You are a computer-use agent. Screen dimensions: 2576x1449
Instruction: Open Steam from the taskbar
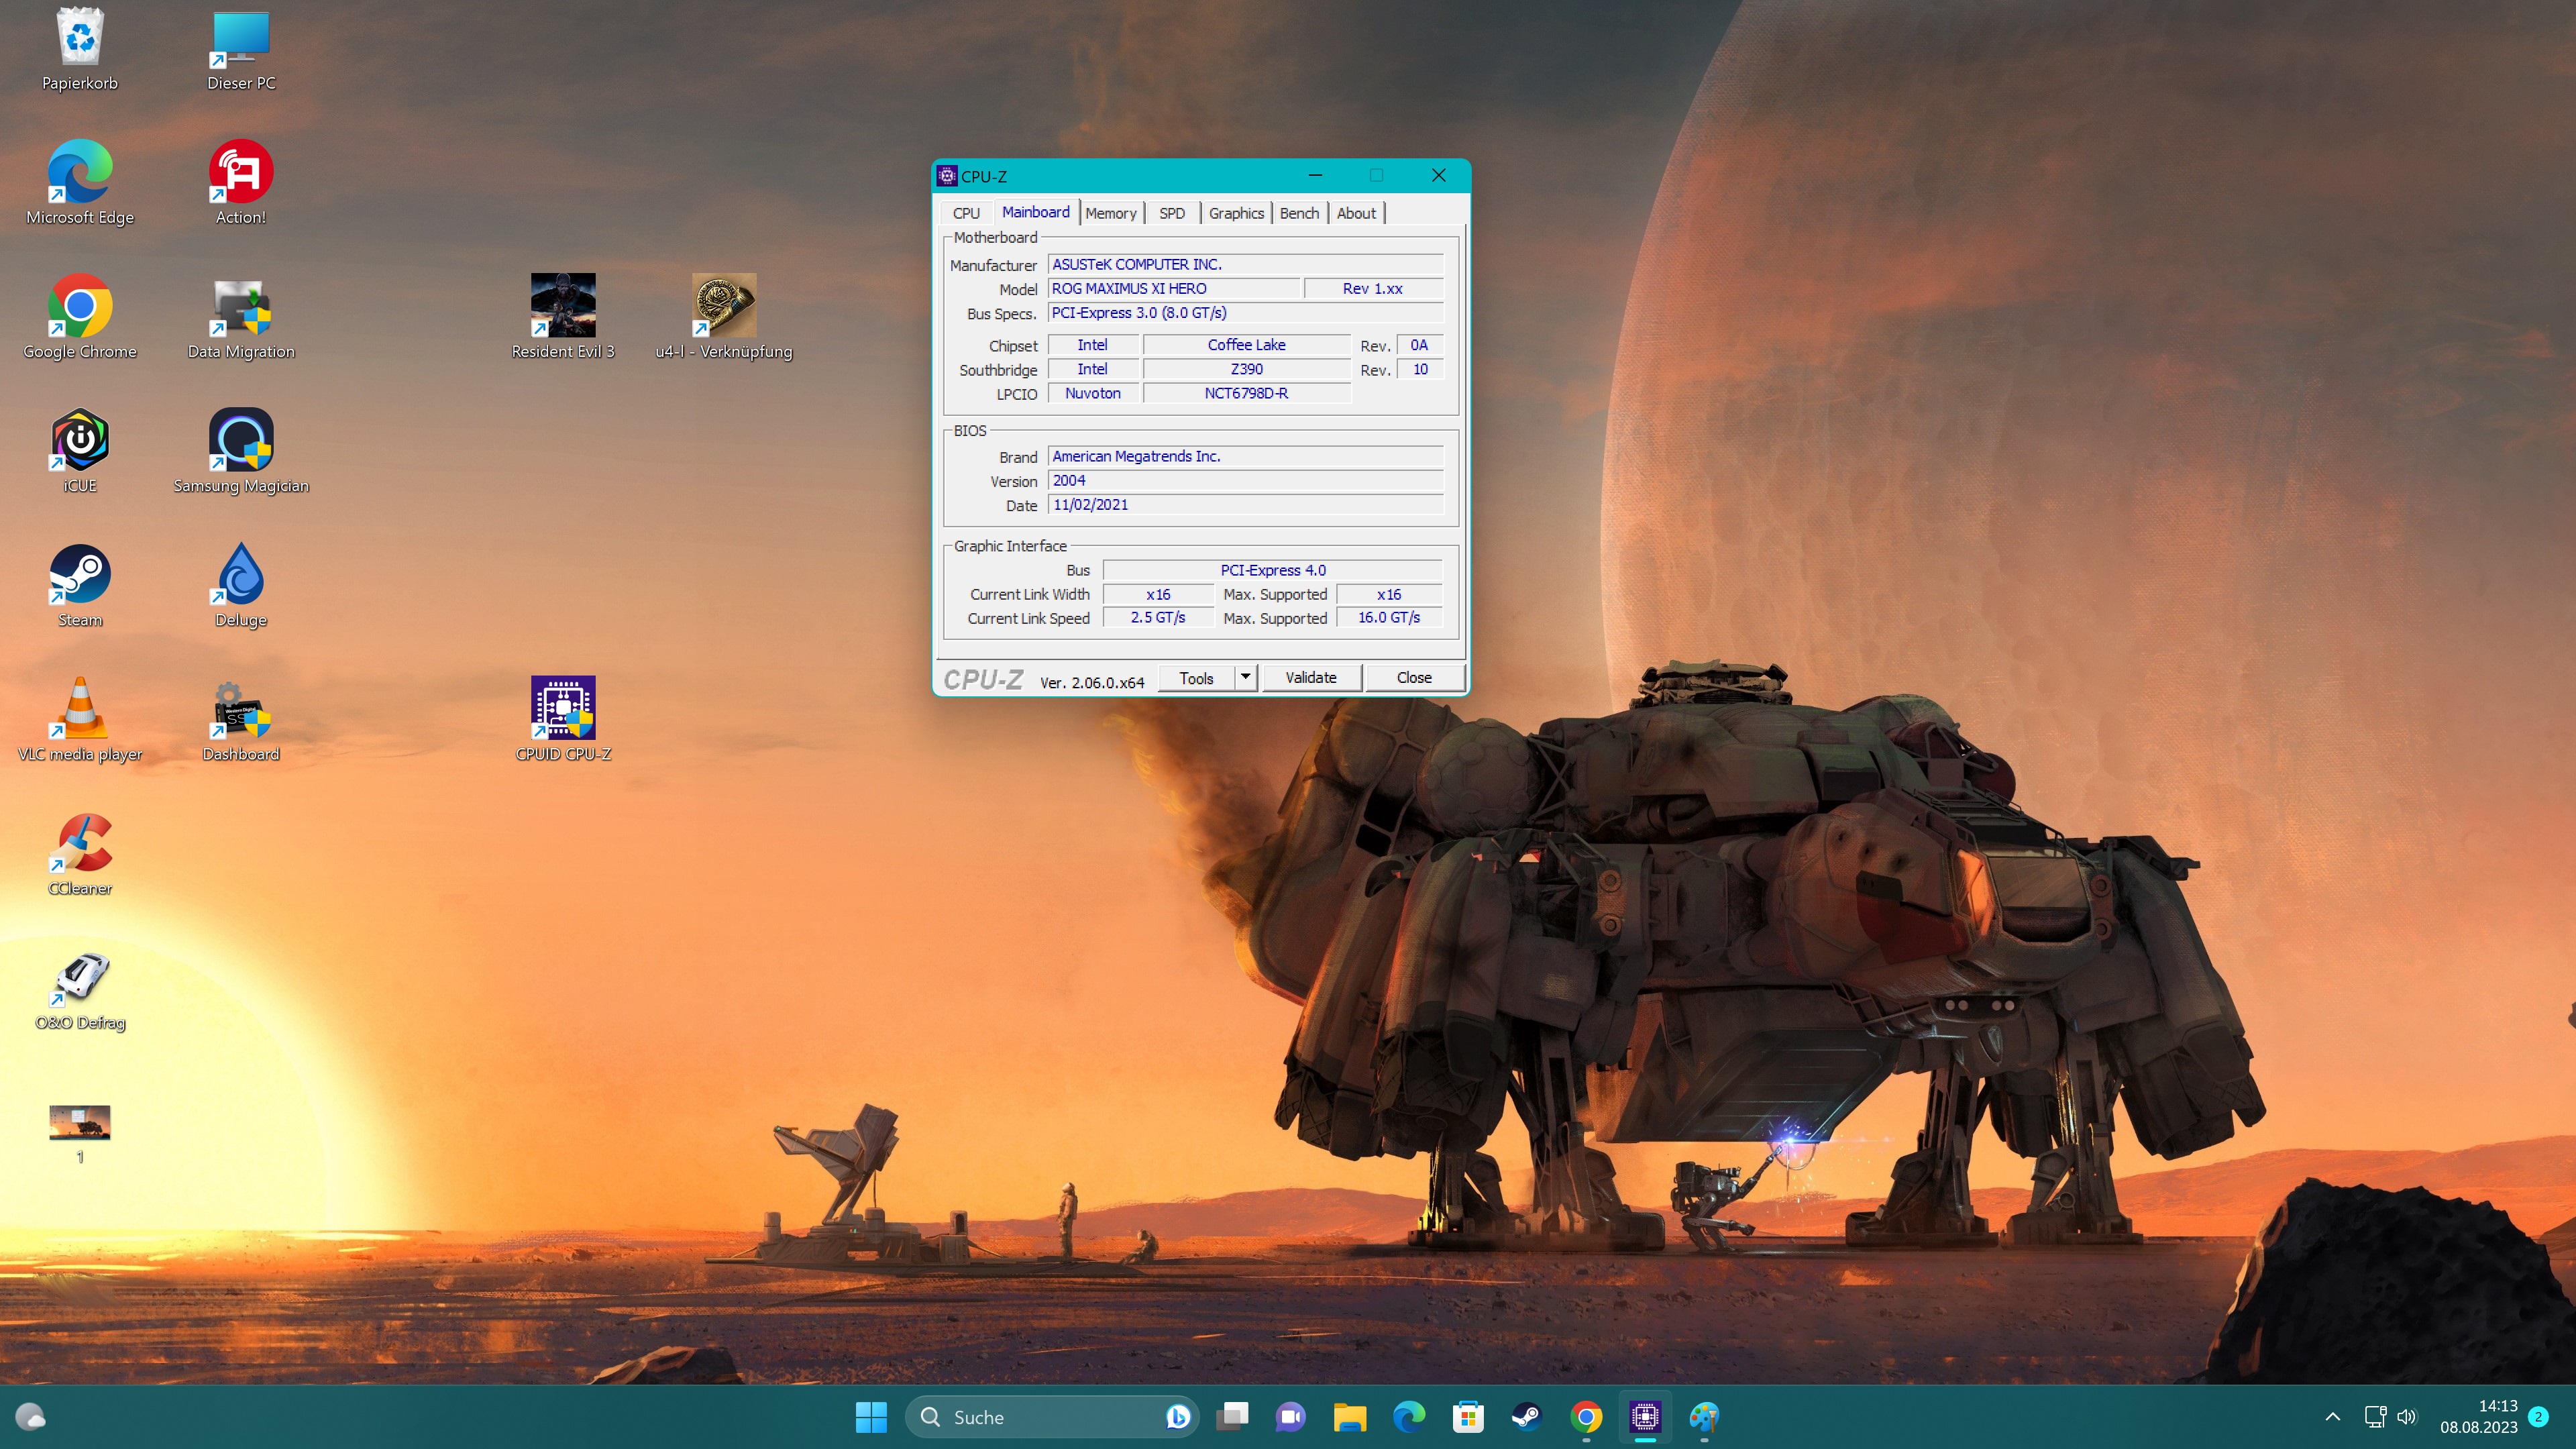tap(1526, 1416)
